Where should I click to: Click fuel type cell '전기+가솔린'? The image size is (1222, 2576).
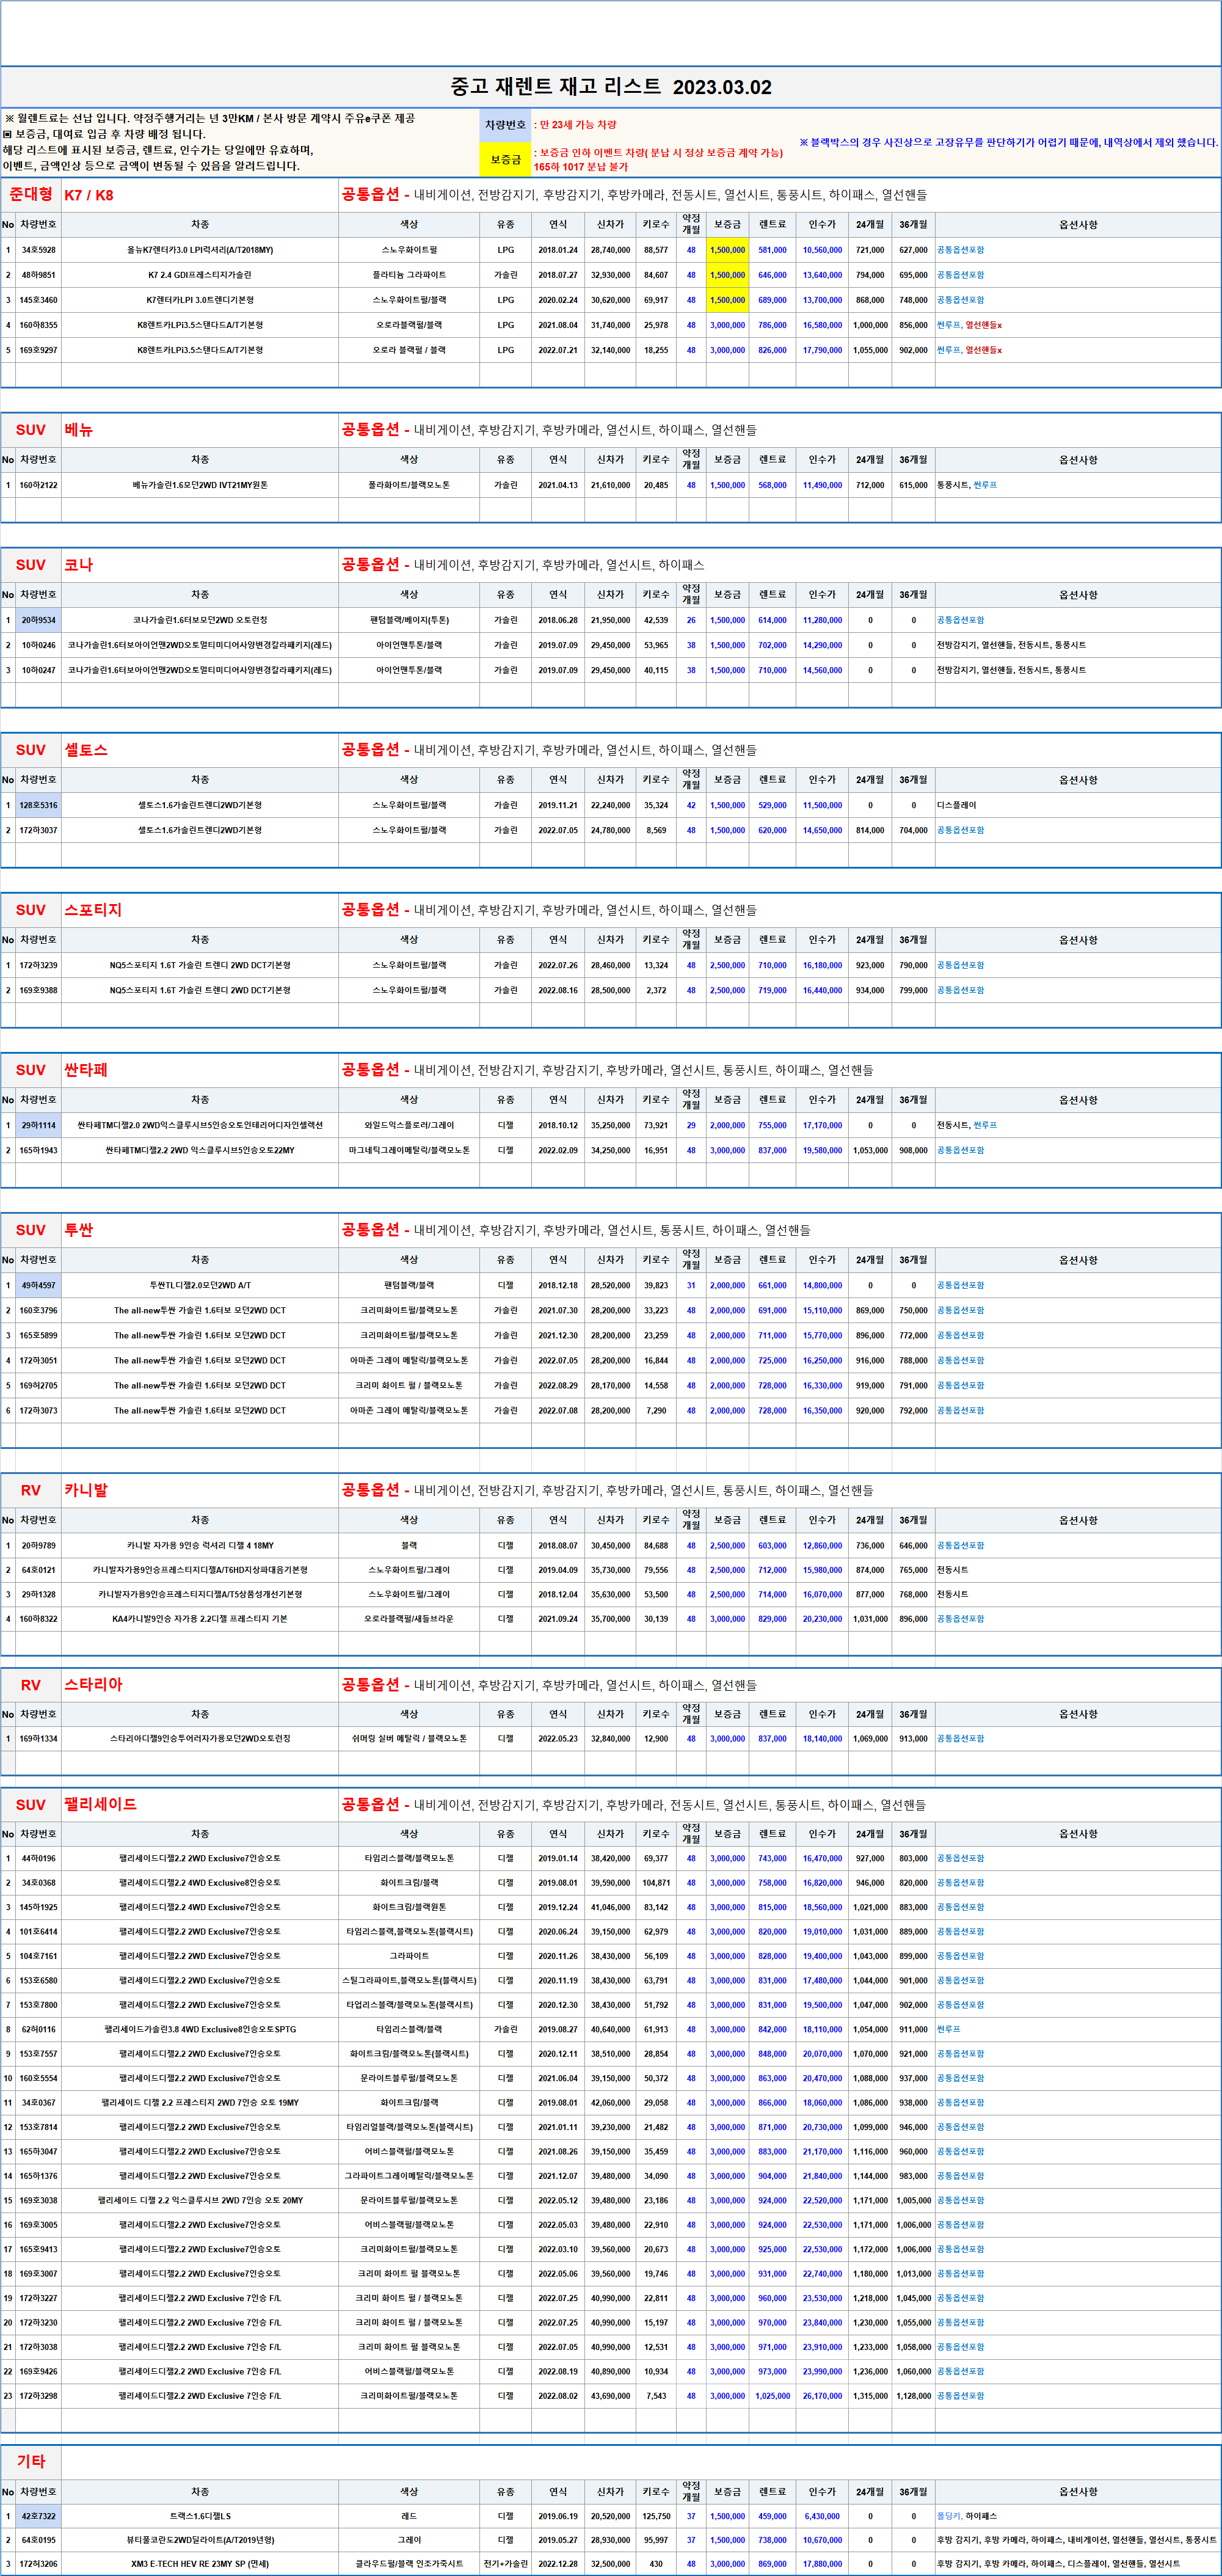tap(506, 2563)
